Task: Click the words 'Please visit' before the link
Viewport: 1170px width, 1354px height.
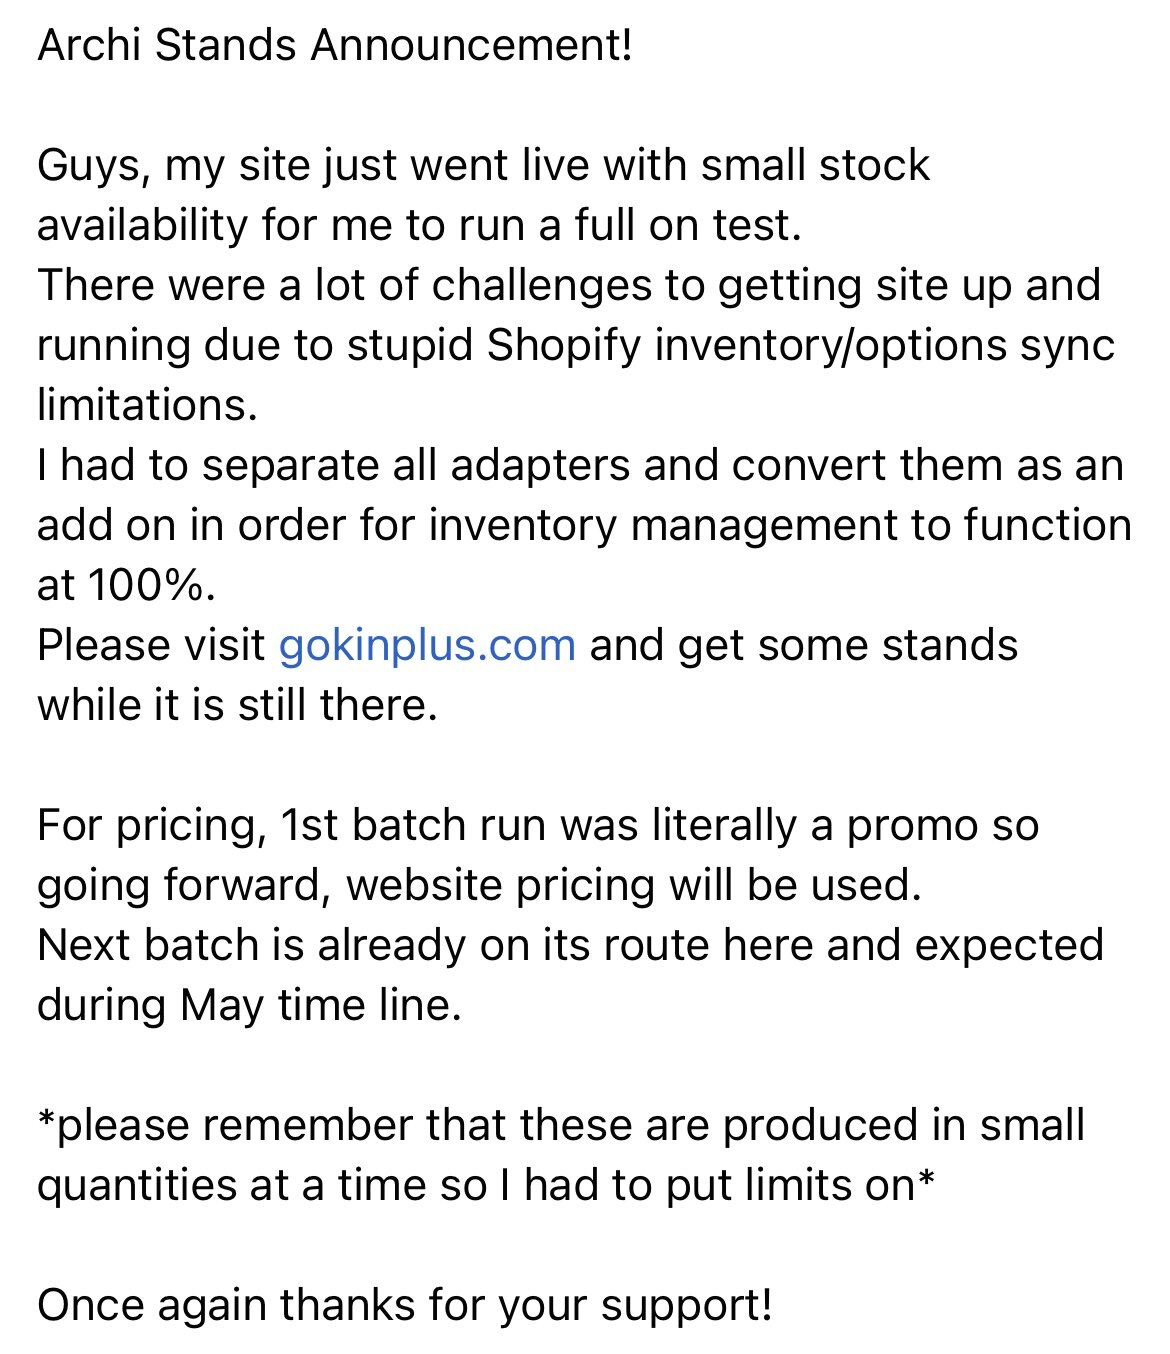Action: tap(151, 646)
